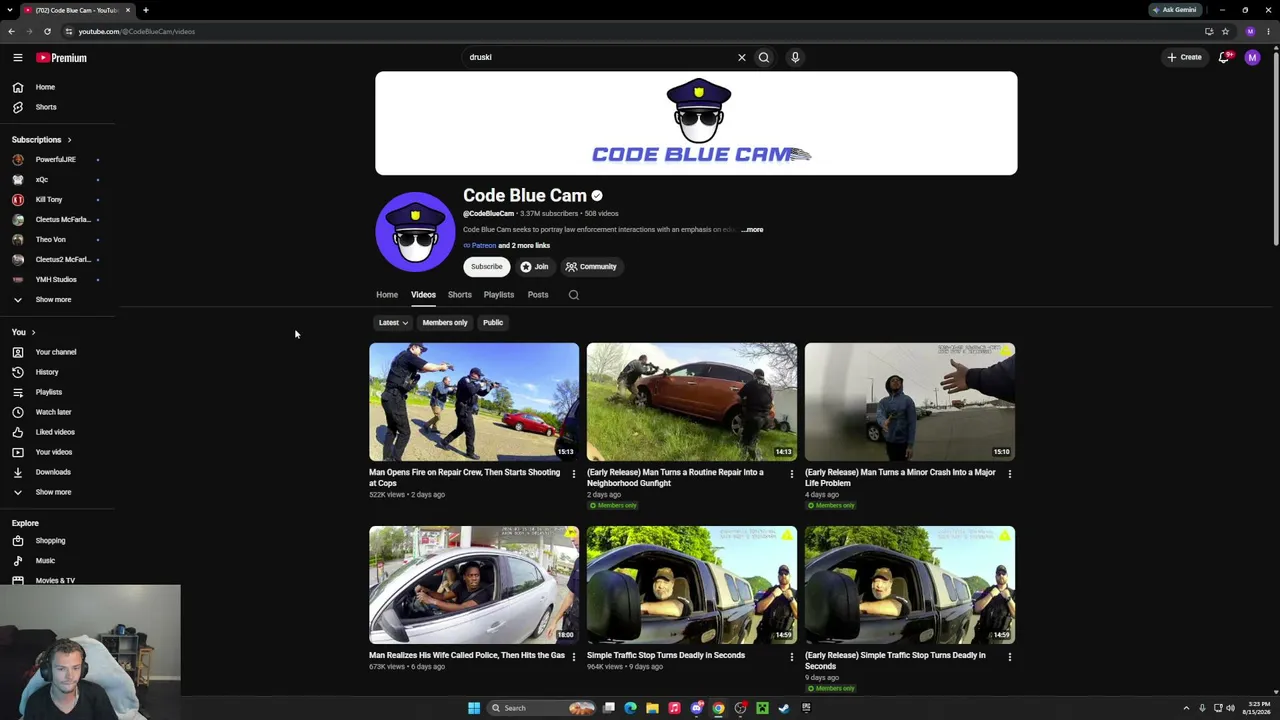Open Downloads
Screen dimensions: 1280x720
tap(53, 472)
